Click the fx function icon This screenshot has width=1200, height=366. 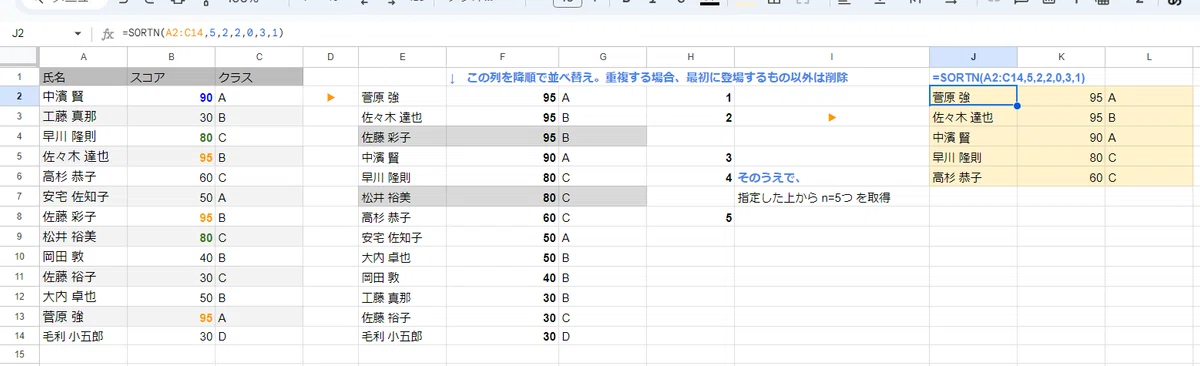point(108,33)
